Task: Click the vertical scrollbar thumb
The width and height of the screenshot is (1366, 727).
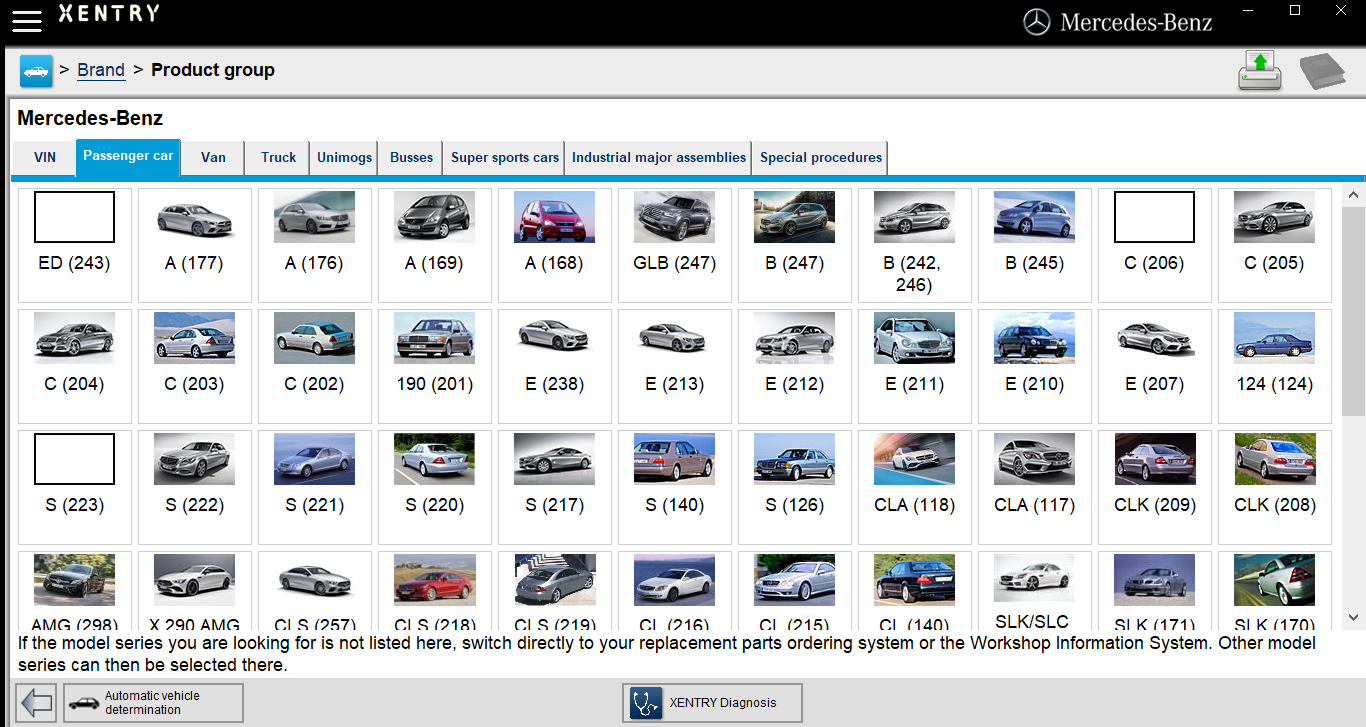Action: click(x=1353, y=311)
